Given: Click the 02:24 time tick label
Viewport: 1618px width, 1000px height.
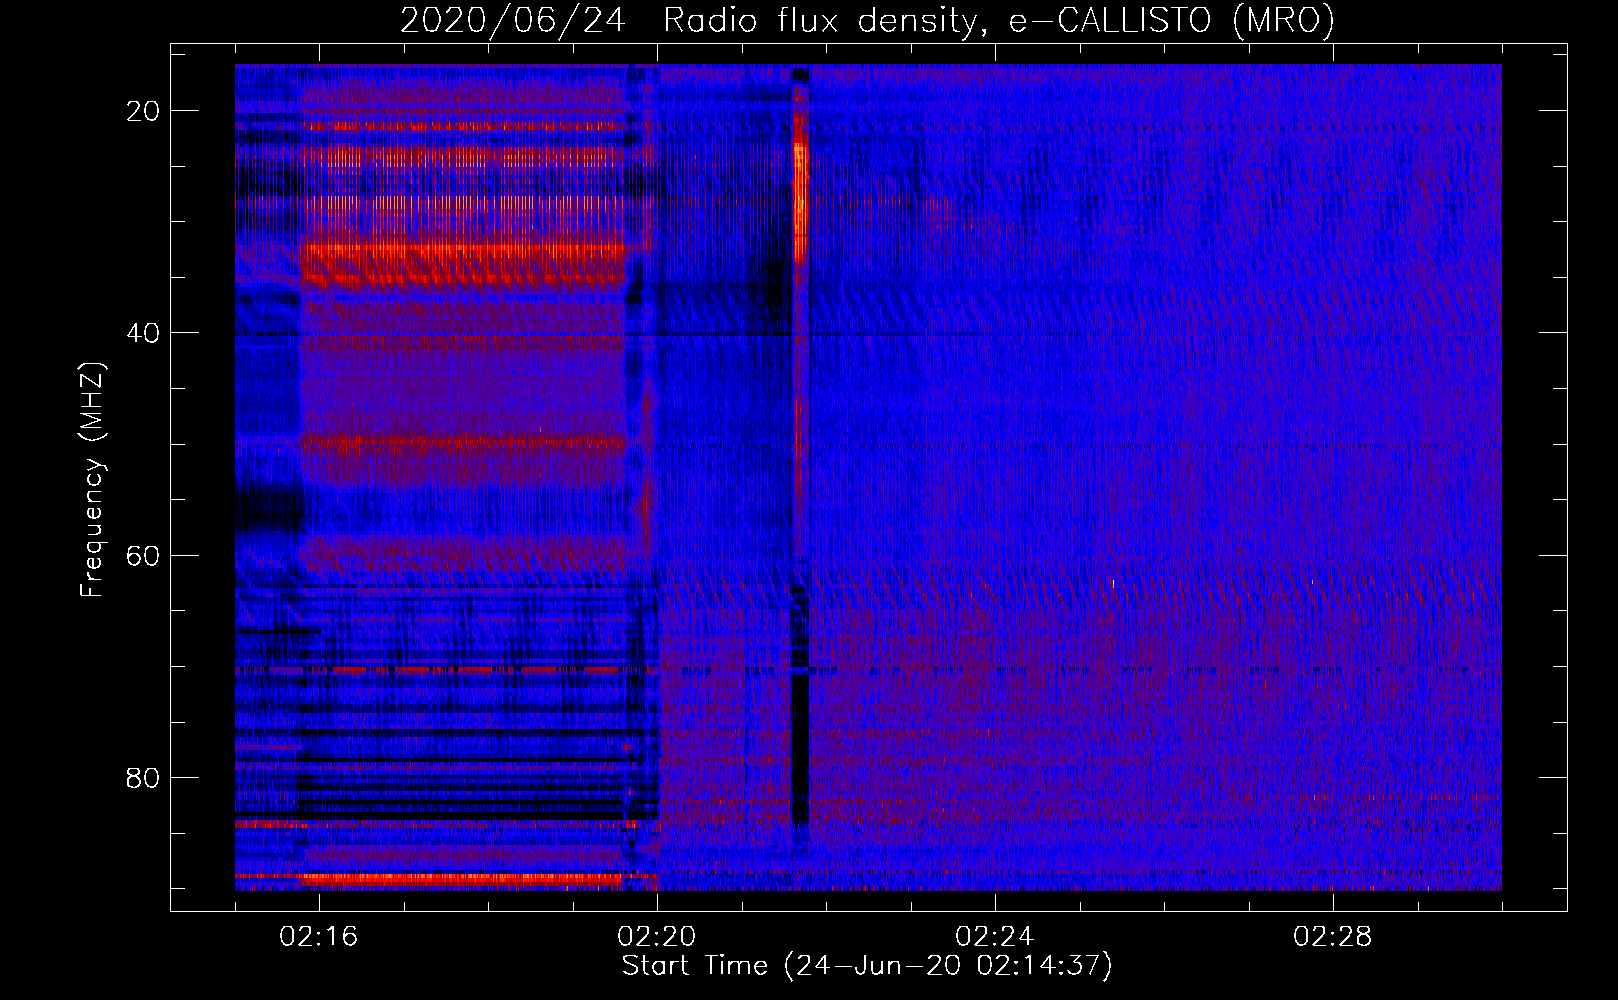Looking at the screenshot, I should tap(995, 937).
